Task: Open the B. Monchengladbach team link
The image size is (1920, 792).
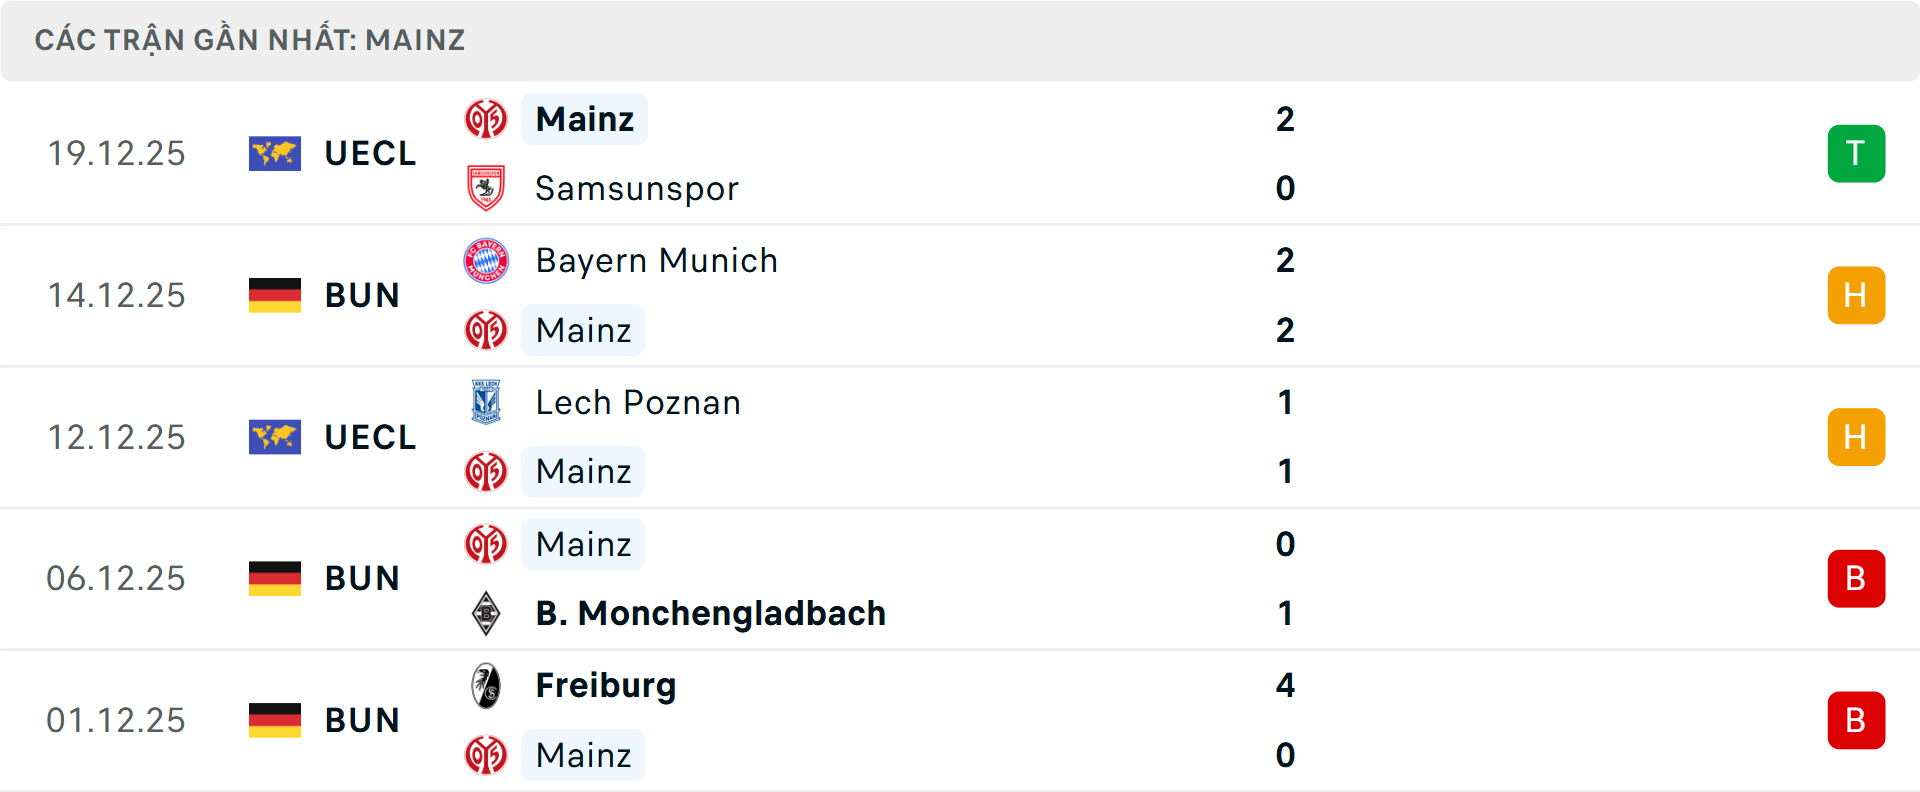Action: (710, 613)
